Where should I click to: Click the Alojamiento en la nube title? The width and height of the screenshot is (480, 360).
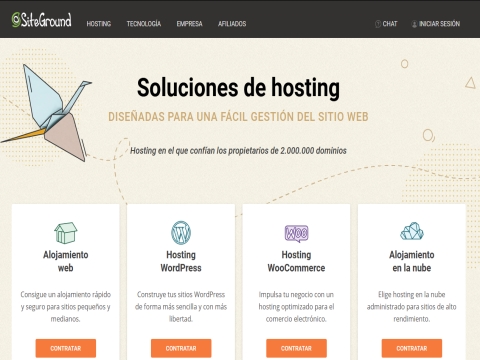point(412,261)
